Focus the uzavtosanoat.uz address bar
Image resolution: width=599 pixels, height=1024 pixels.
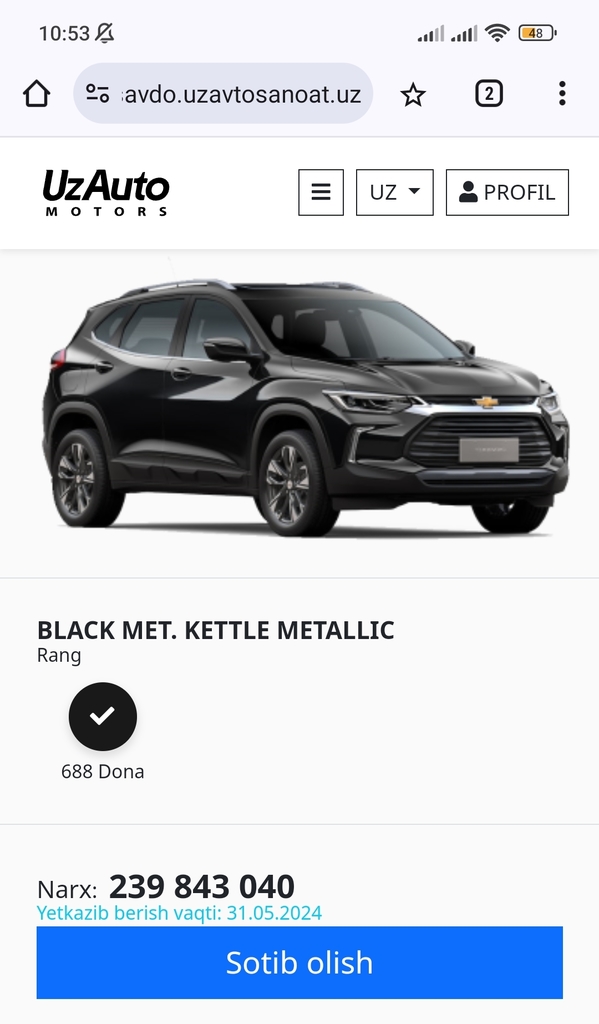(x=223, y=93)
